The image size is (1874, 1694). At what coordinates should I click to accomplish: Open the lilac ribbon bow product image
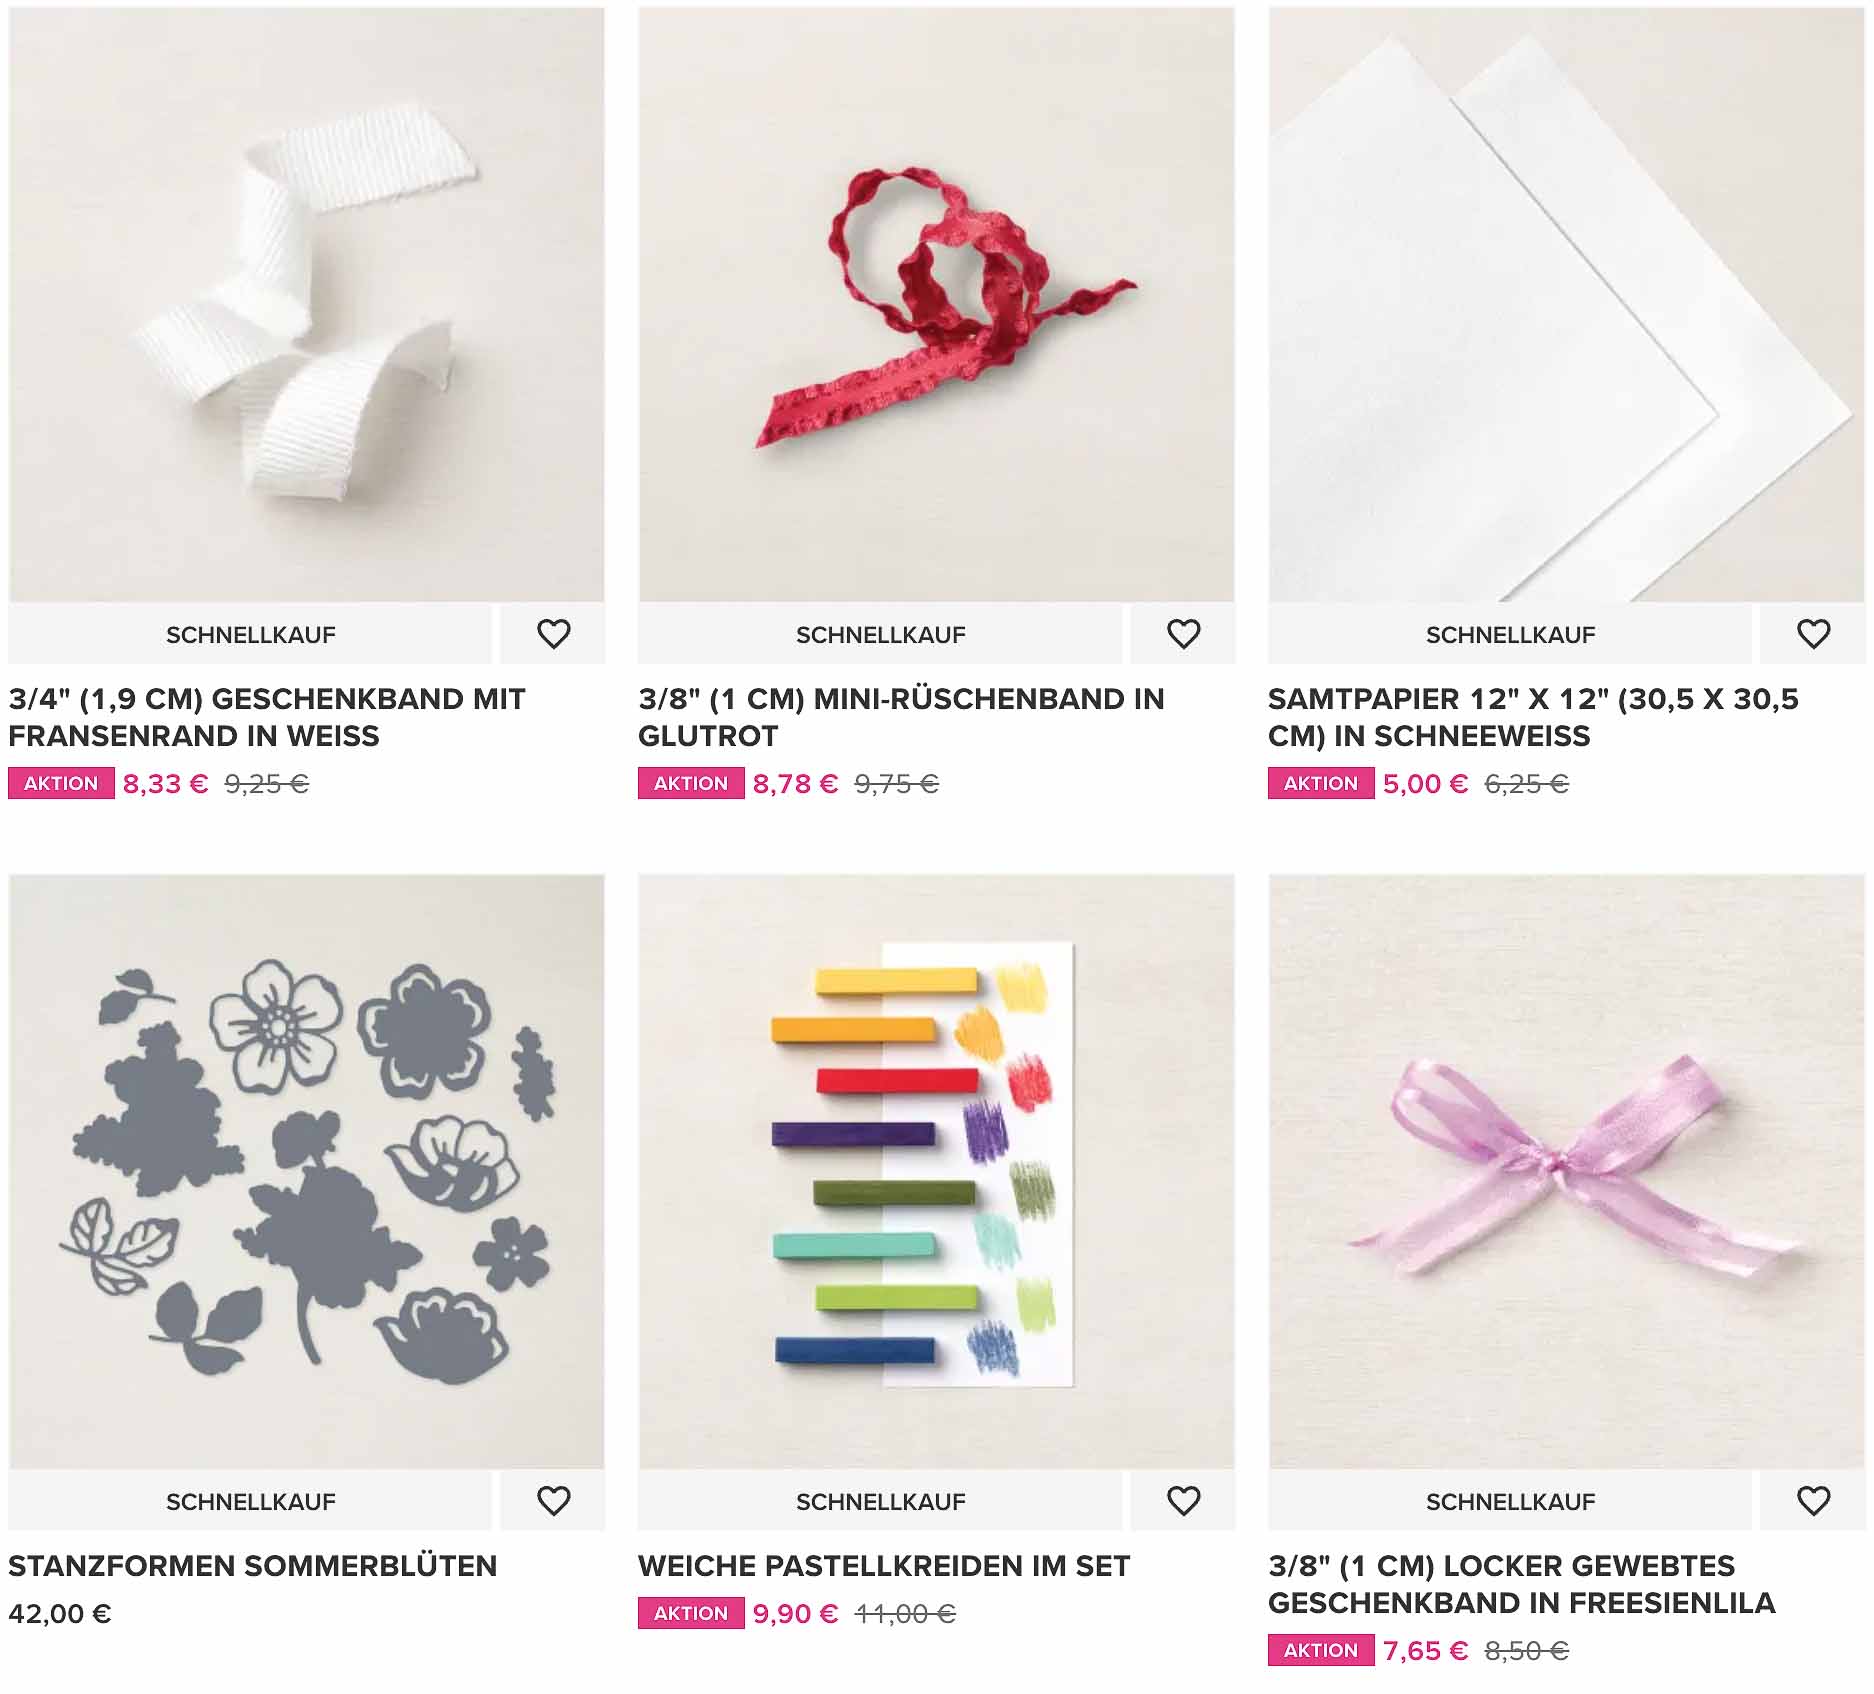pos(1566,1172)
